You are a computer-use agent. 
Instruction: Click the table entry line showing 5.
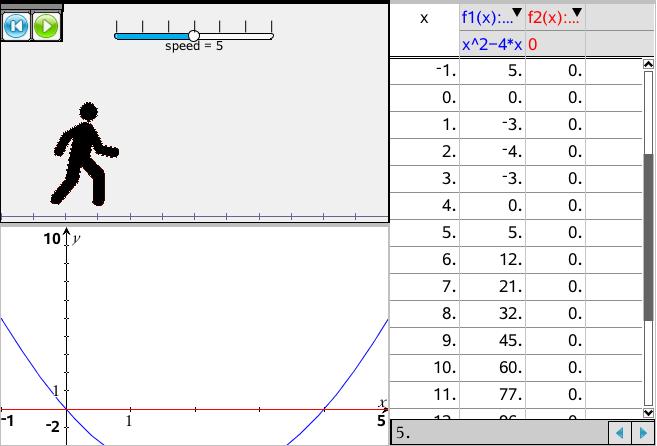(500, 434)
